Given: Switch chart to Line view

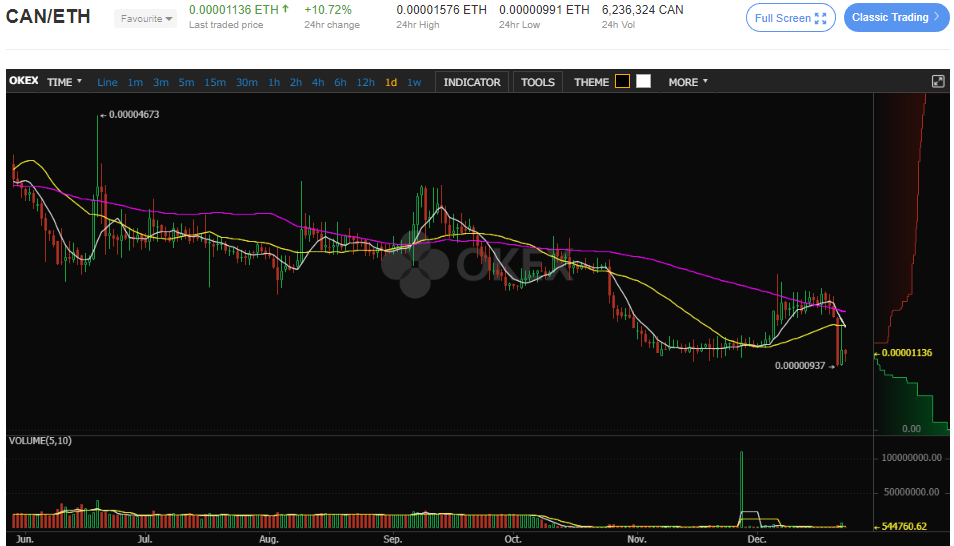Looking at the screenshot, I should coord(107,82).
